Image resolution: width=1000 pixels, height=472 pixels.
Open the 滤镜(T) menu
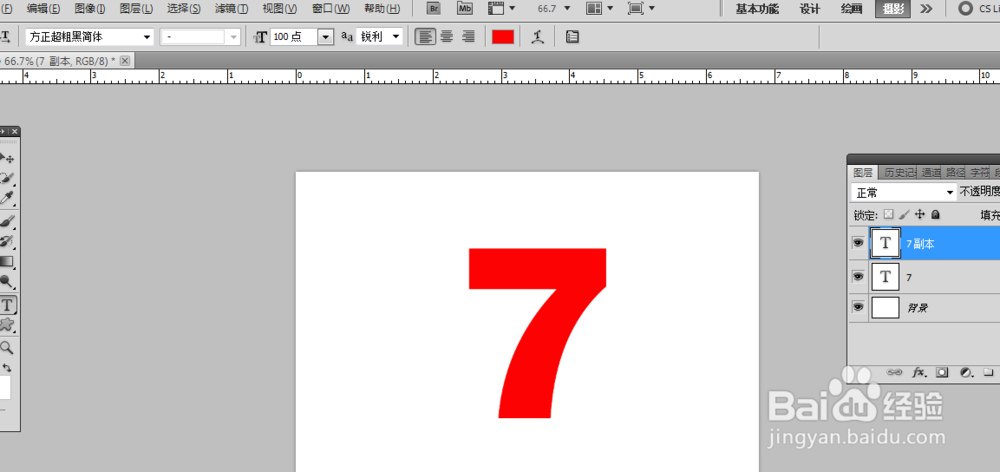[232, 8]
